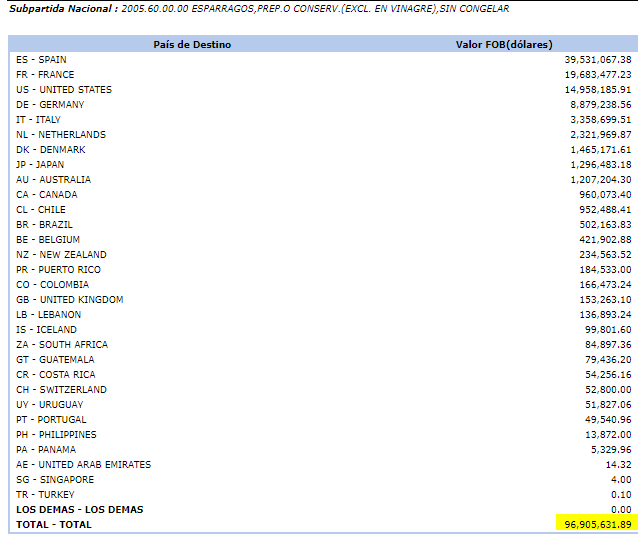Select the CO - COLOMBIA row label
The height and width of the screenshot is (535, 638).
52,285
